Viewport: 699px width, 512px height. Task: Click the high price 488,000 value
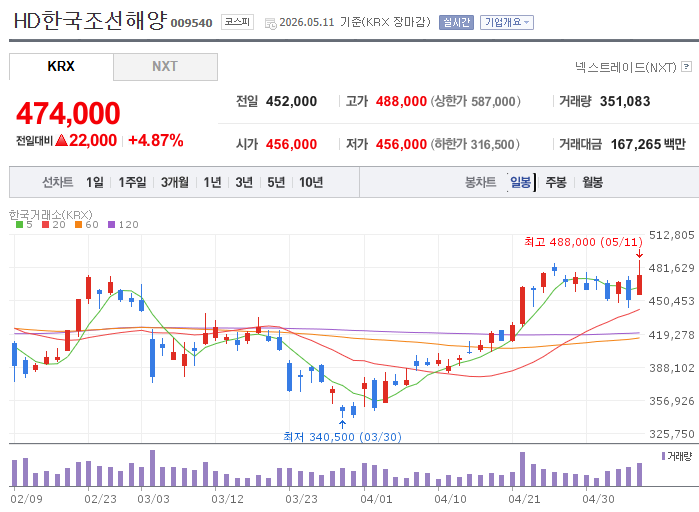coord(401,101)
